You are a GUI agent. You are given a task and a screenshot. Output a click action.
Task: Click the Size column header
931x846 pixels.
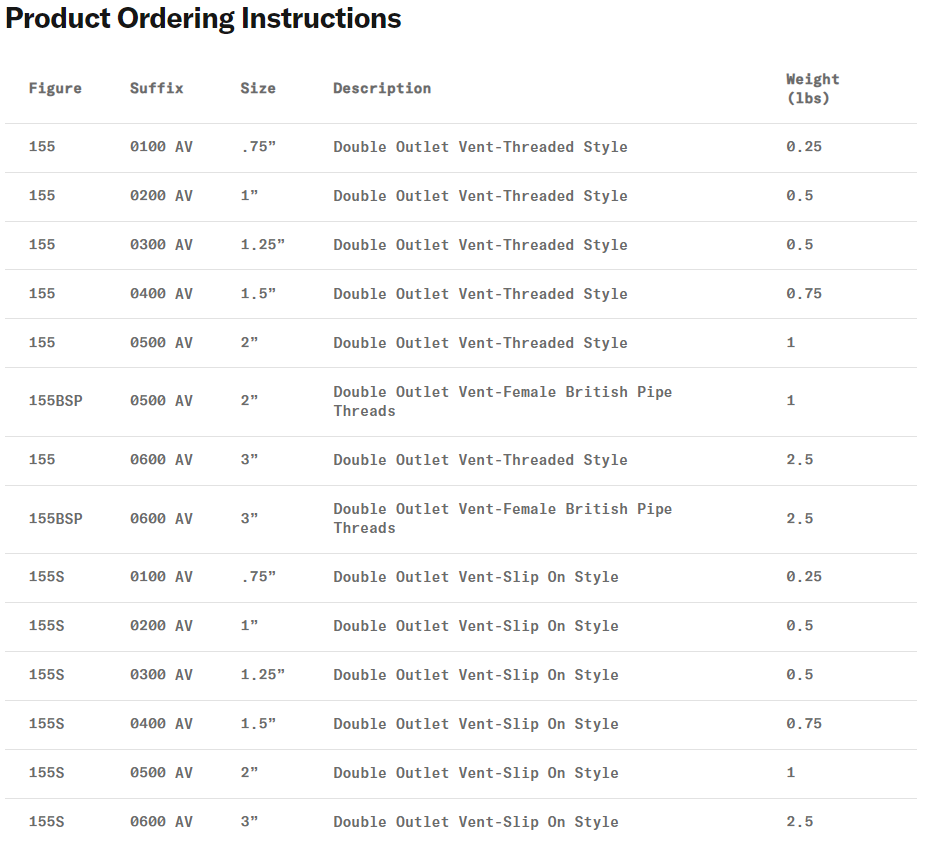pos(257,88)
